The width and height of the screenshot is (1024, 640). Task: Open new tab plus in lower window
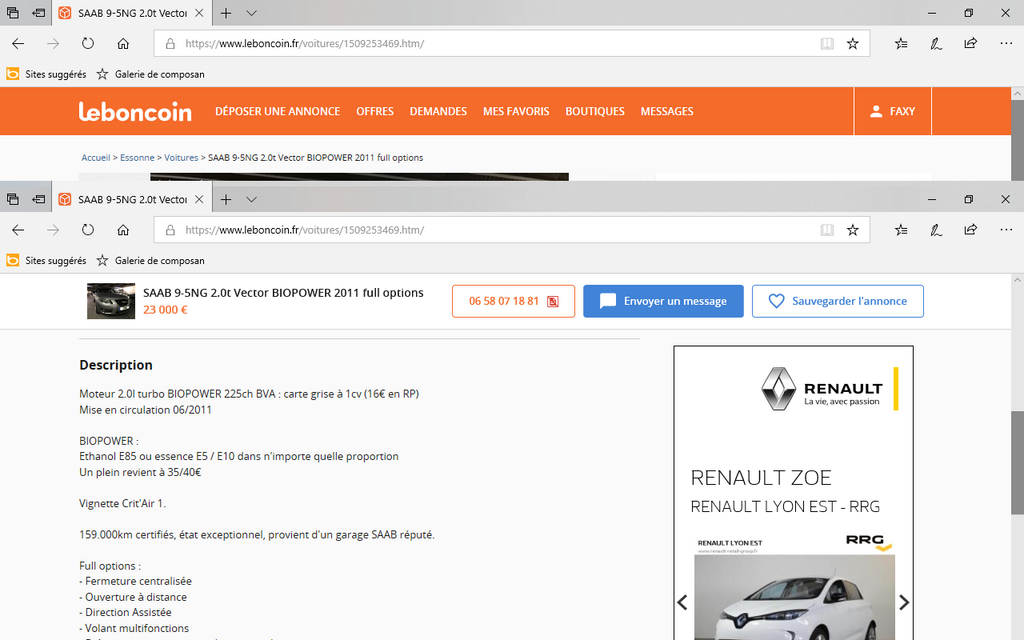click(226, 199)
